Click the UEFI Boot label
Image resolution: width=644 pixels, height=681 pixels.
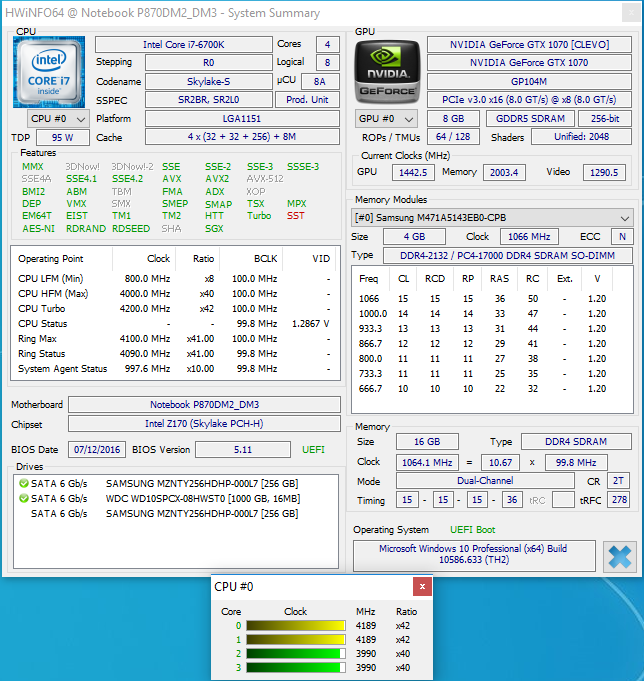point(472,529)
